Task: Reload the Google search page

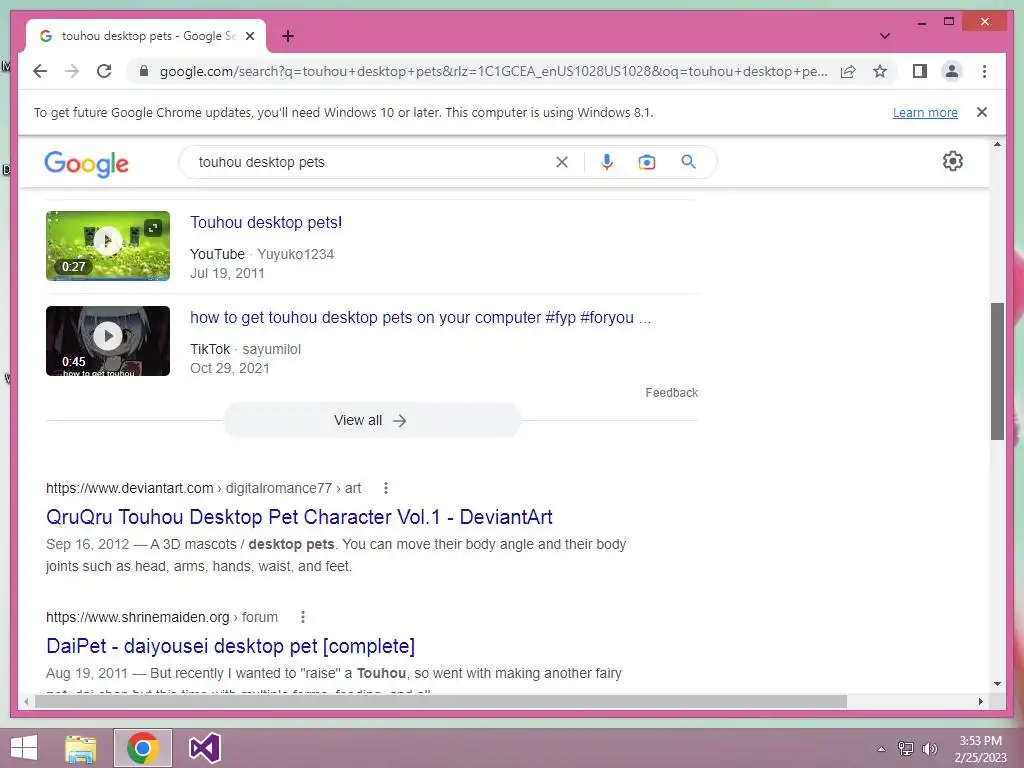Action: pyautogui.click(x=104, y=71)
